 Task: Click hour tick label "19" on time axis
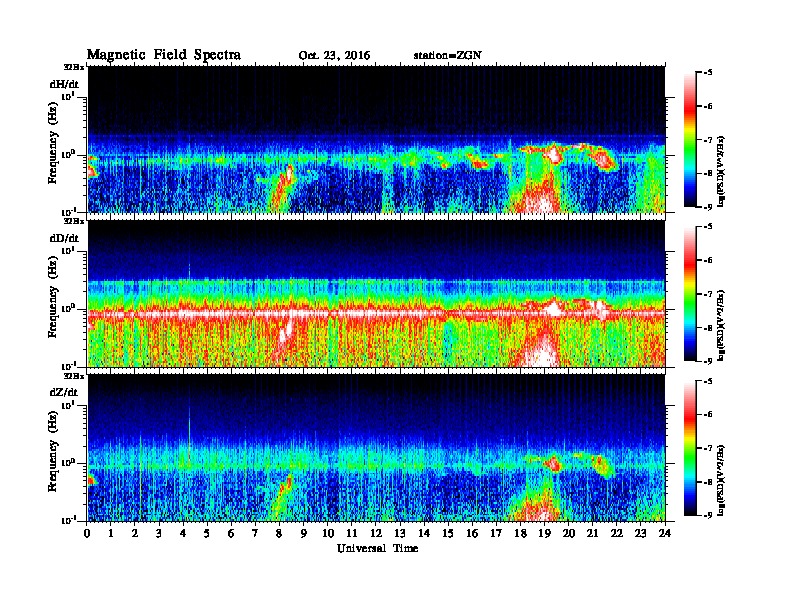544,534
